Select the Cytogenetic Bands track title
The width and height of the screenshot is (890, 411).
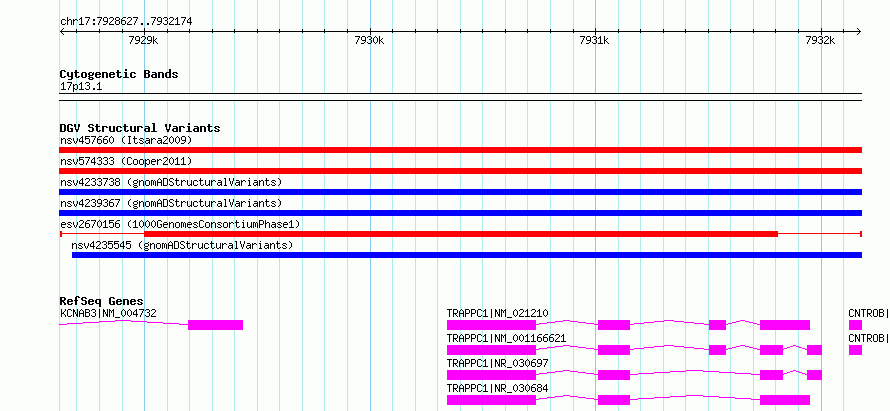(x=119, y=74)
